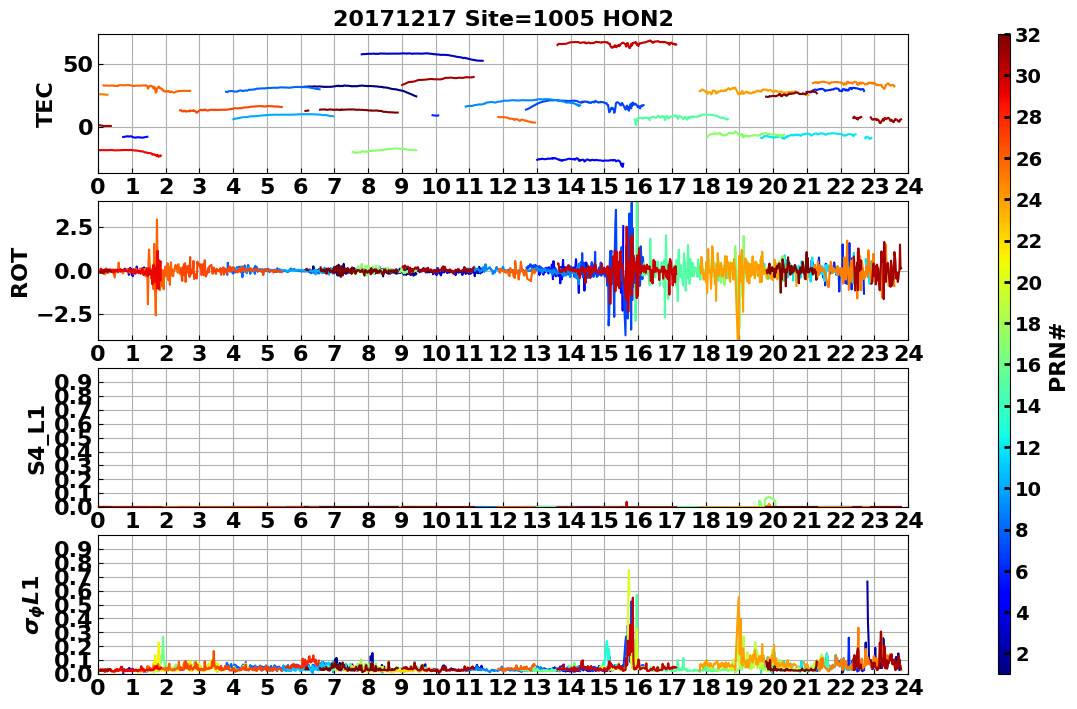Click the dark red TEC trace near hours 14–17
The width and height of the screenshot is (1077, 709).
pyautogui.click(x=617, y=43)
